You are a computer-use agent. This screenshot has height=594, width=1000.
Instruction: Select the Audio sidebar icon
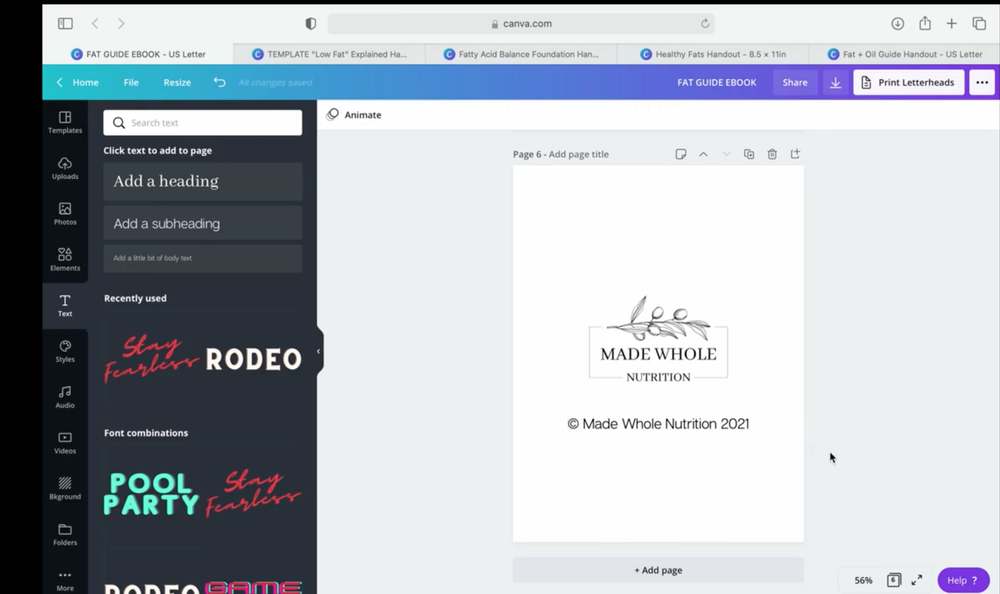(64, 397)
